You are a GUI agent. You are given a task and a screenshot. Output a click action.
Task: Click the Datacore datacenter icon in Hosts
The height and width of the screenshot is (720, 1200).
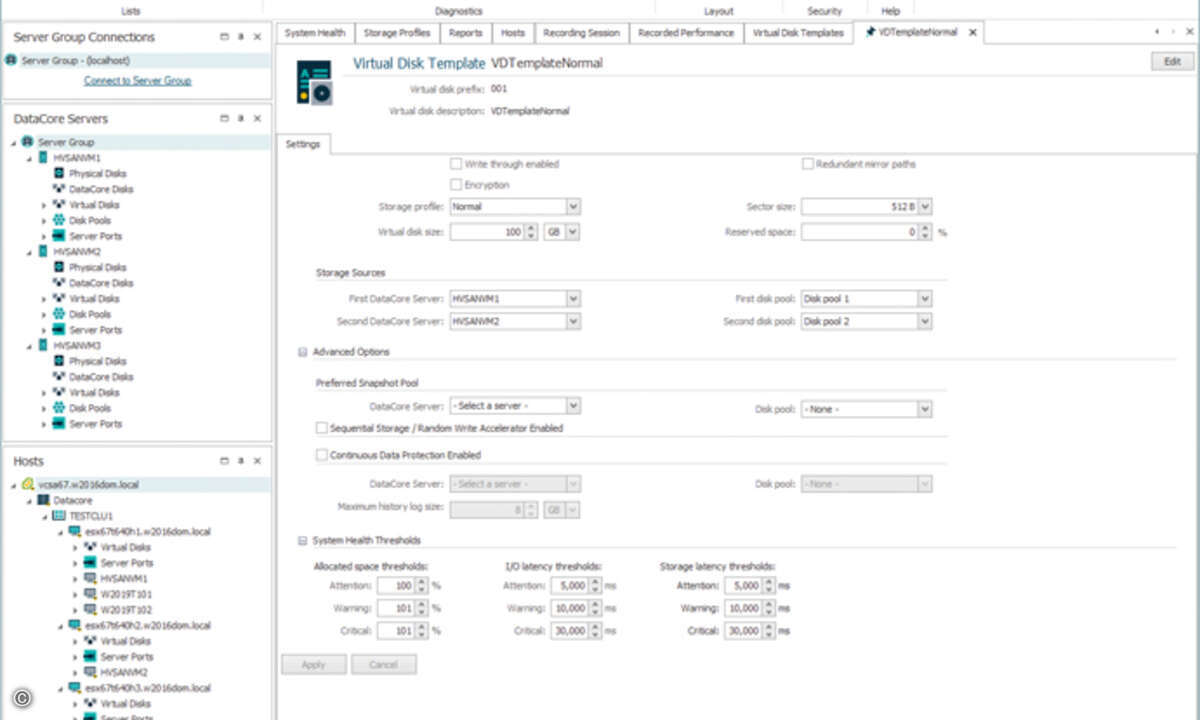[43, 500]
